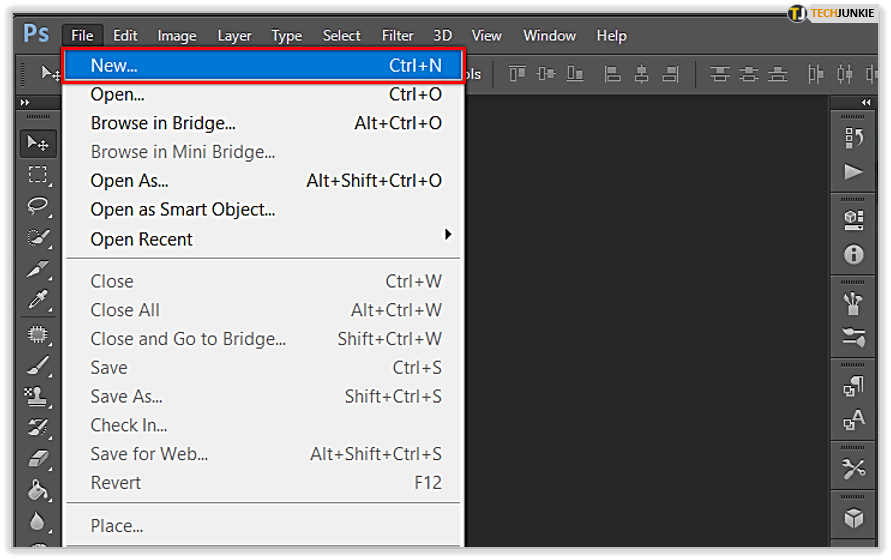Select the Quick Selection tool
This screenshot has width=891, height=560.
[38, 237]
